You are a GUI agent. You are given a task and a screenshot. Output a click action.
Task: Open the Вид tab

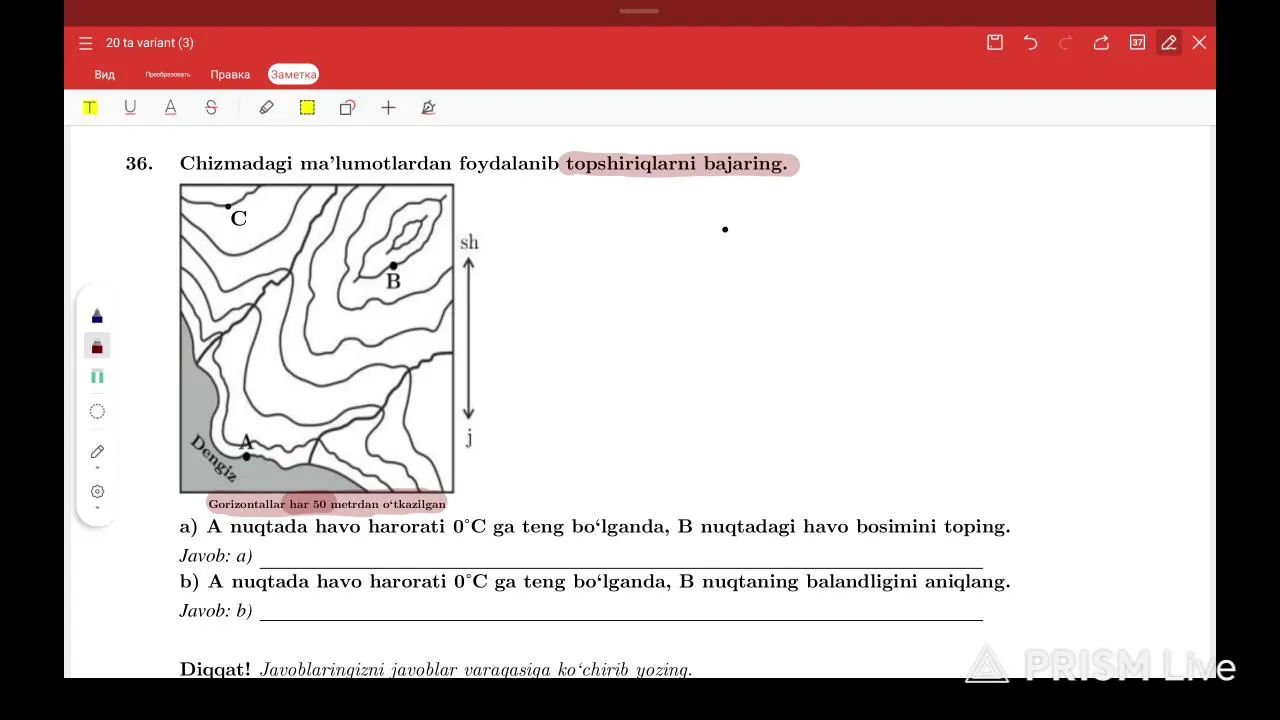(x=105, y=75)
